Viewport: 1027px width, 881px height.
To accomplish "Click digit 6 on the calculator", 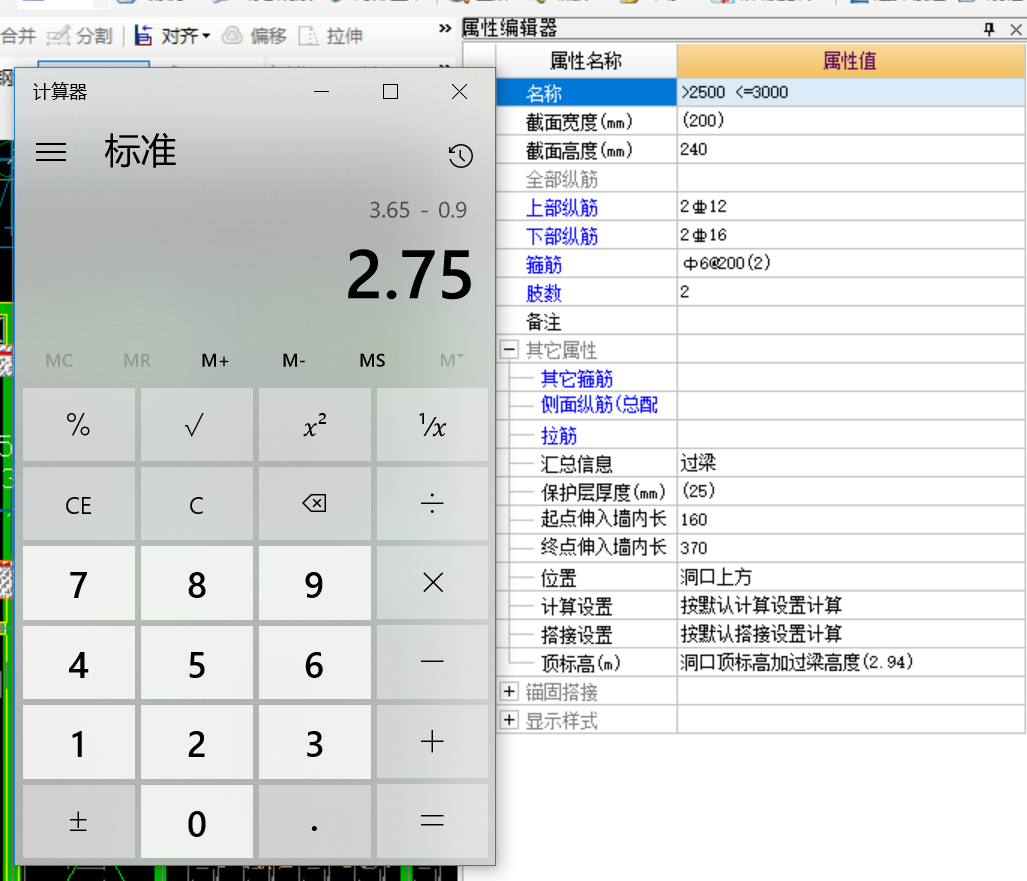I will (314, 662).
